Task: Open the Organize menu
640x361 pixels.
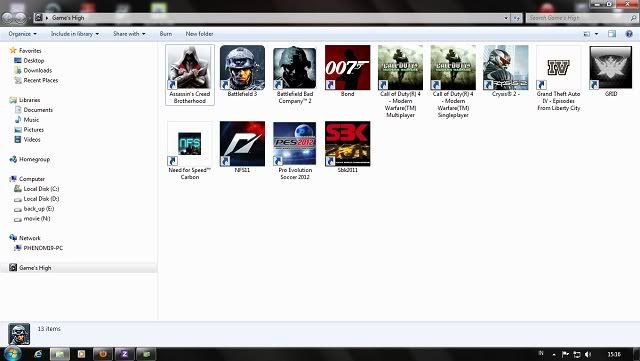Action: (x=22, y=34)
